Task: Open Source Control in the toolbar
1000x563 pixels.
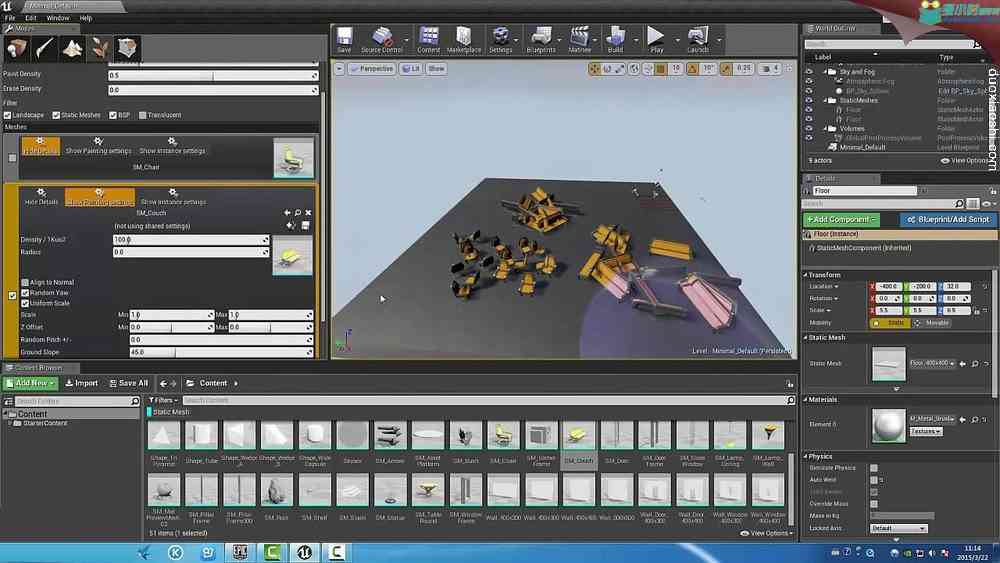Action: [382, 40]
